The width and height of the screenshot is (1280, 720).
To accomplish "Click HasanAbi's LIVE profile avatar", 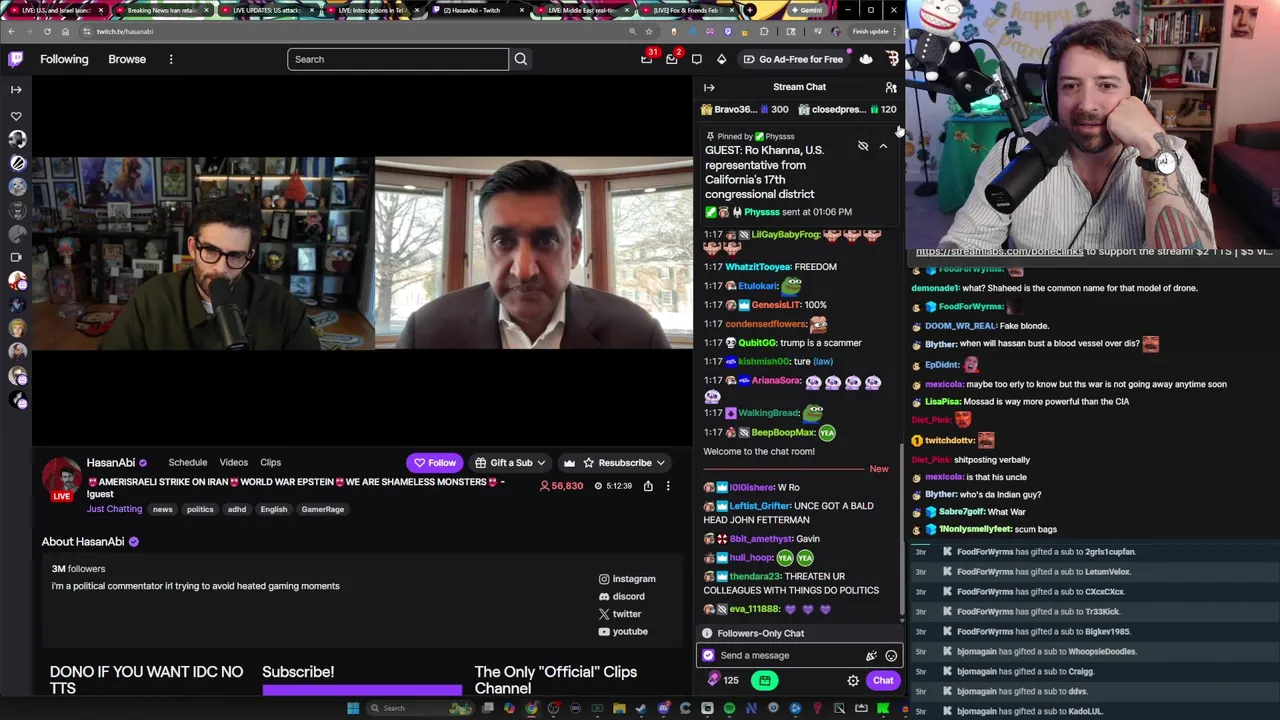I will [x=62, y=480].
